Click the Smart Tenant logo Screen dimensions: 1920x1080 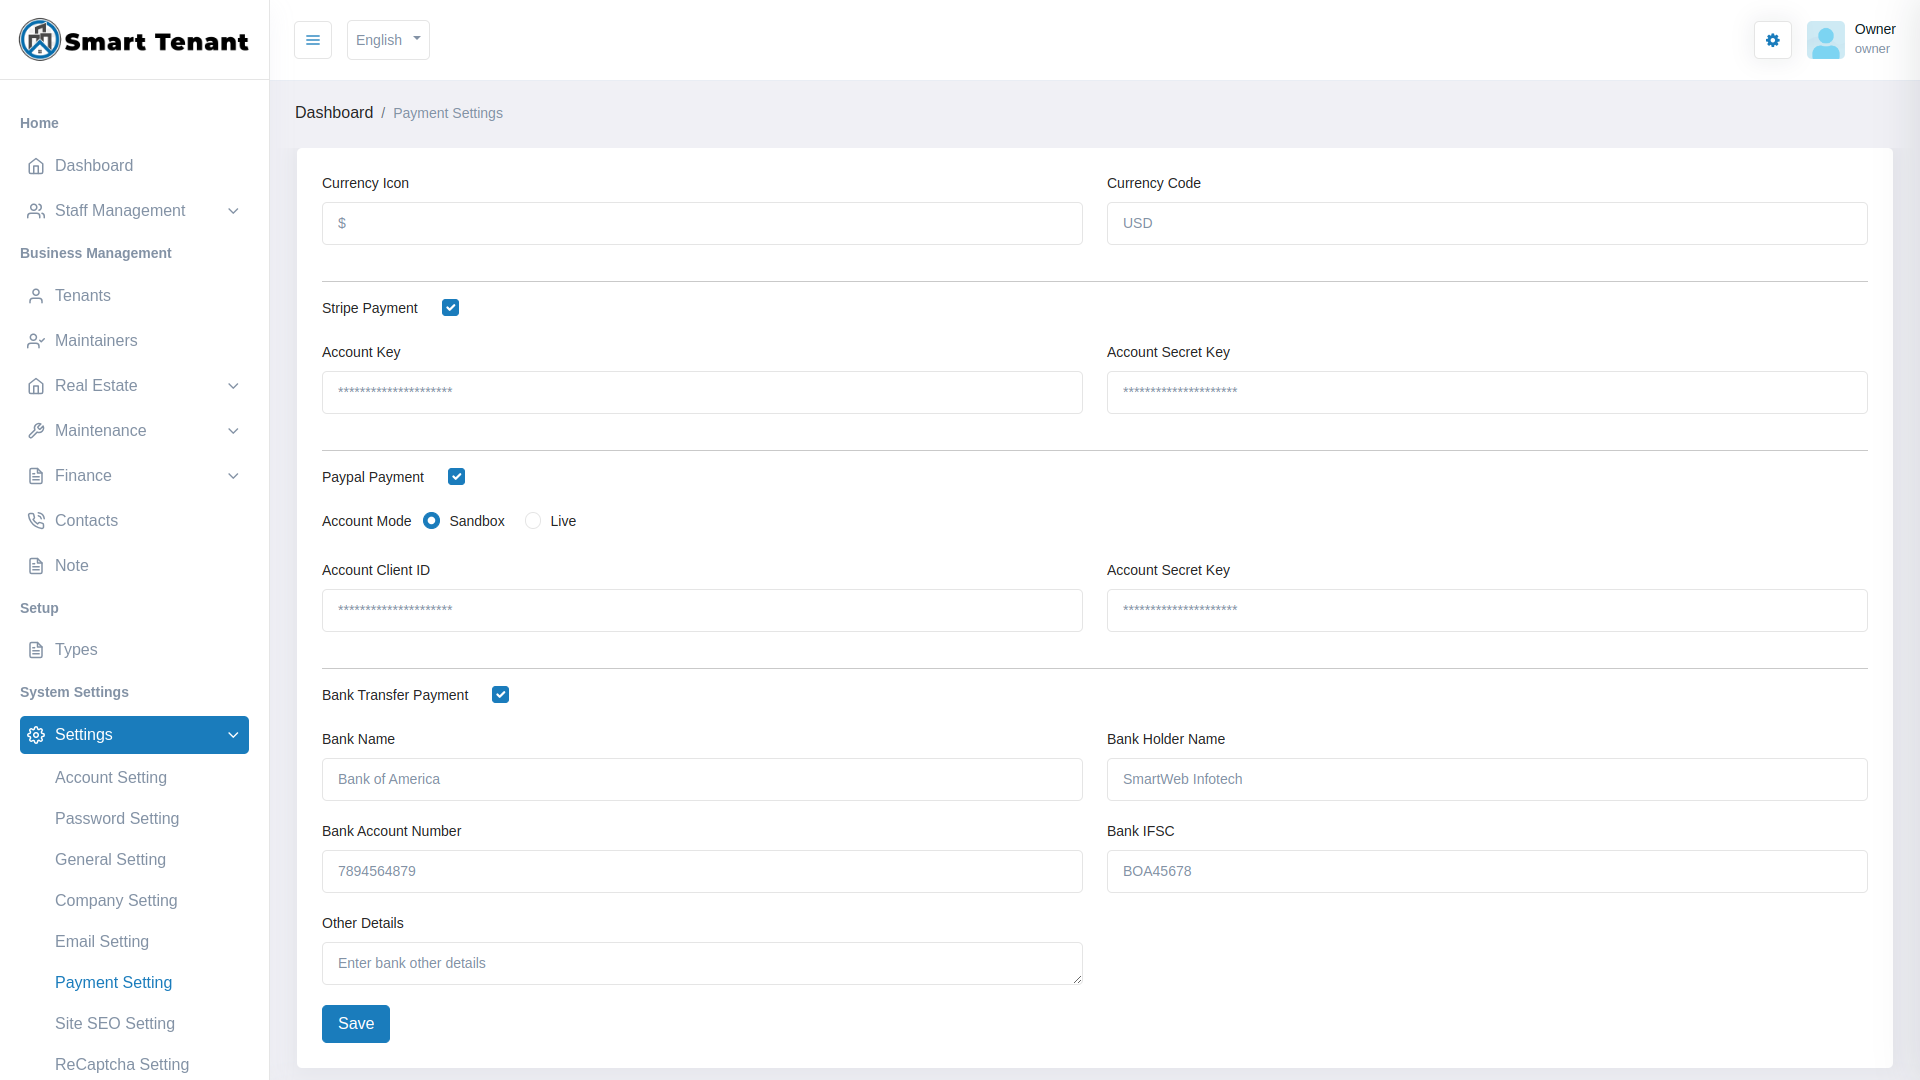click(x=134, y=40)
